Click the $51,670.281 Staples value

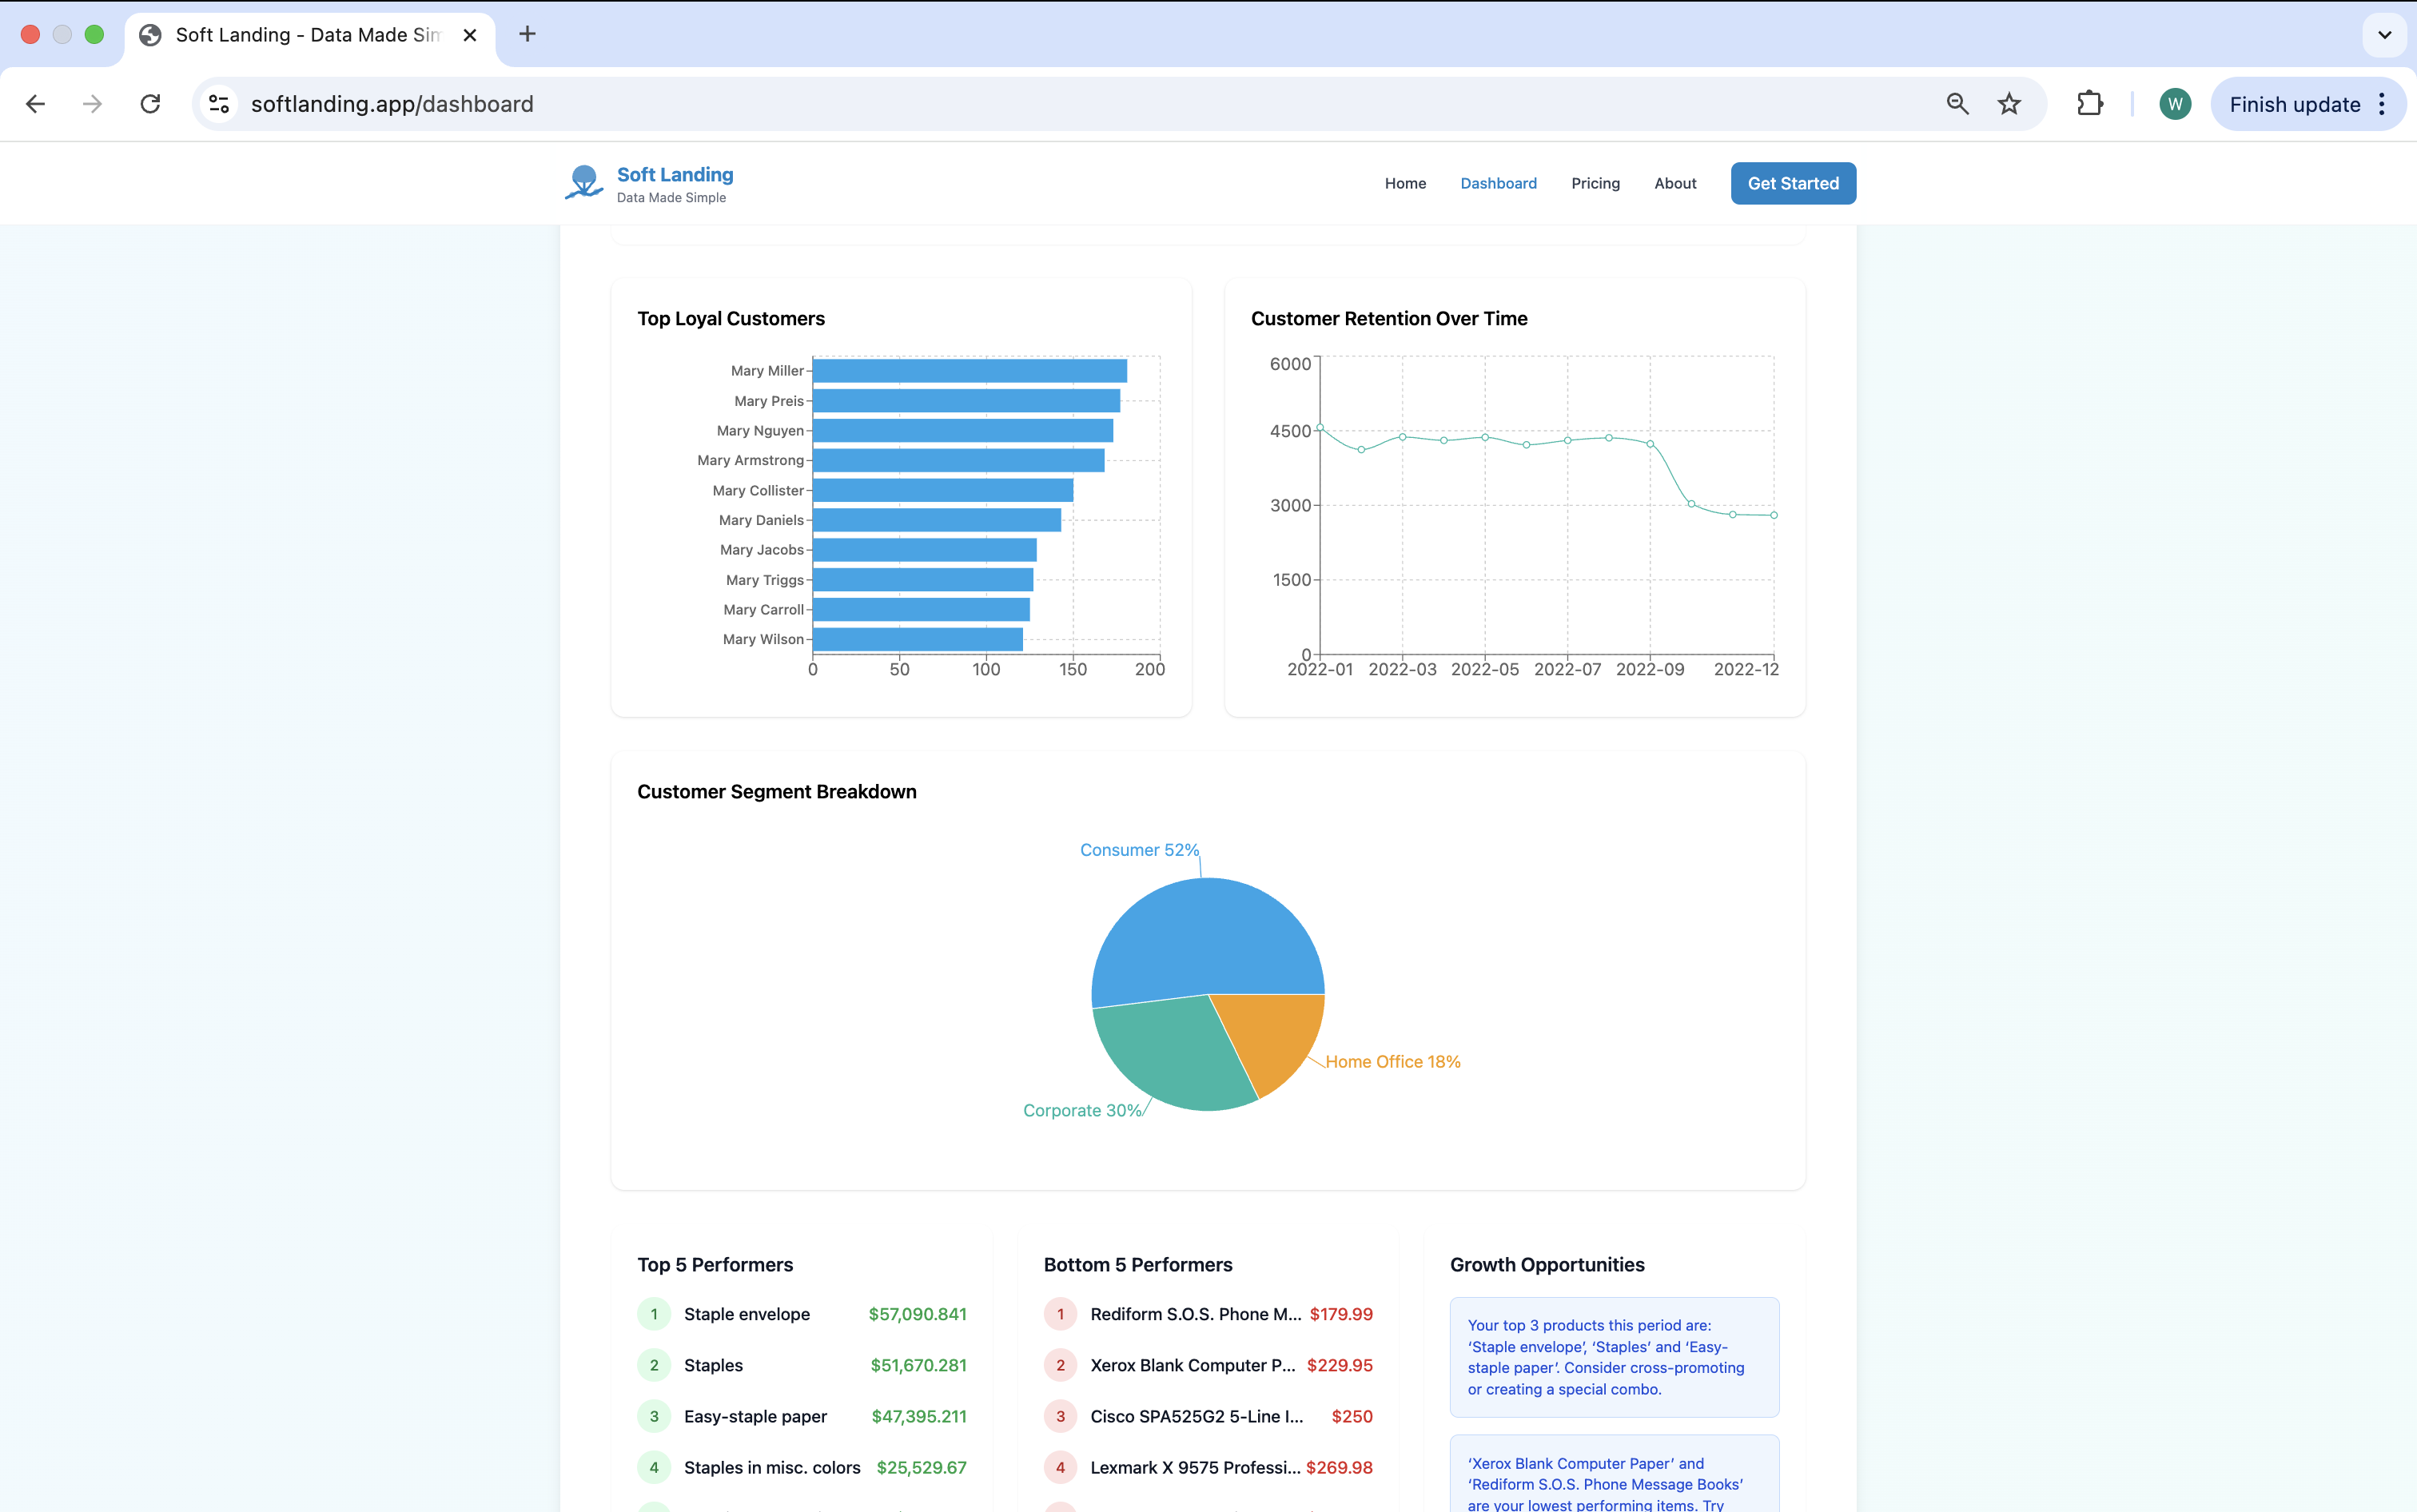[x=918, y=1365]
